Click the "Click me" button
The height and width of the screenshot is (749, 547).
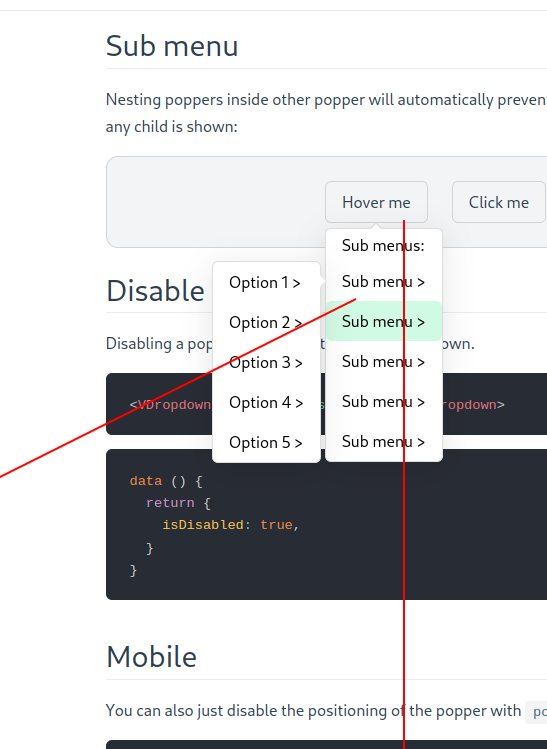[499, 202]
